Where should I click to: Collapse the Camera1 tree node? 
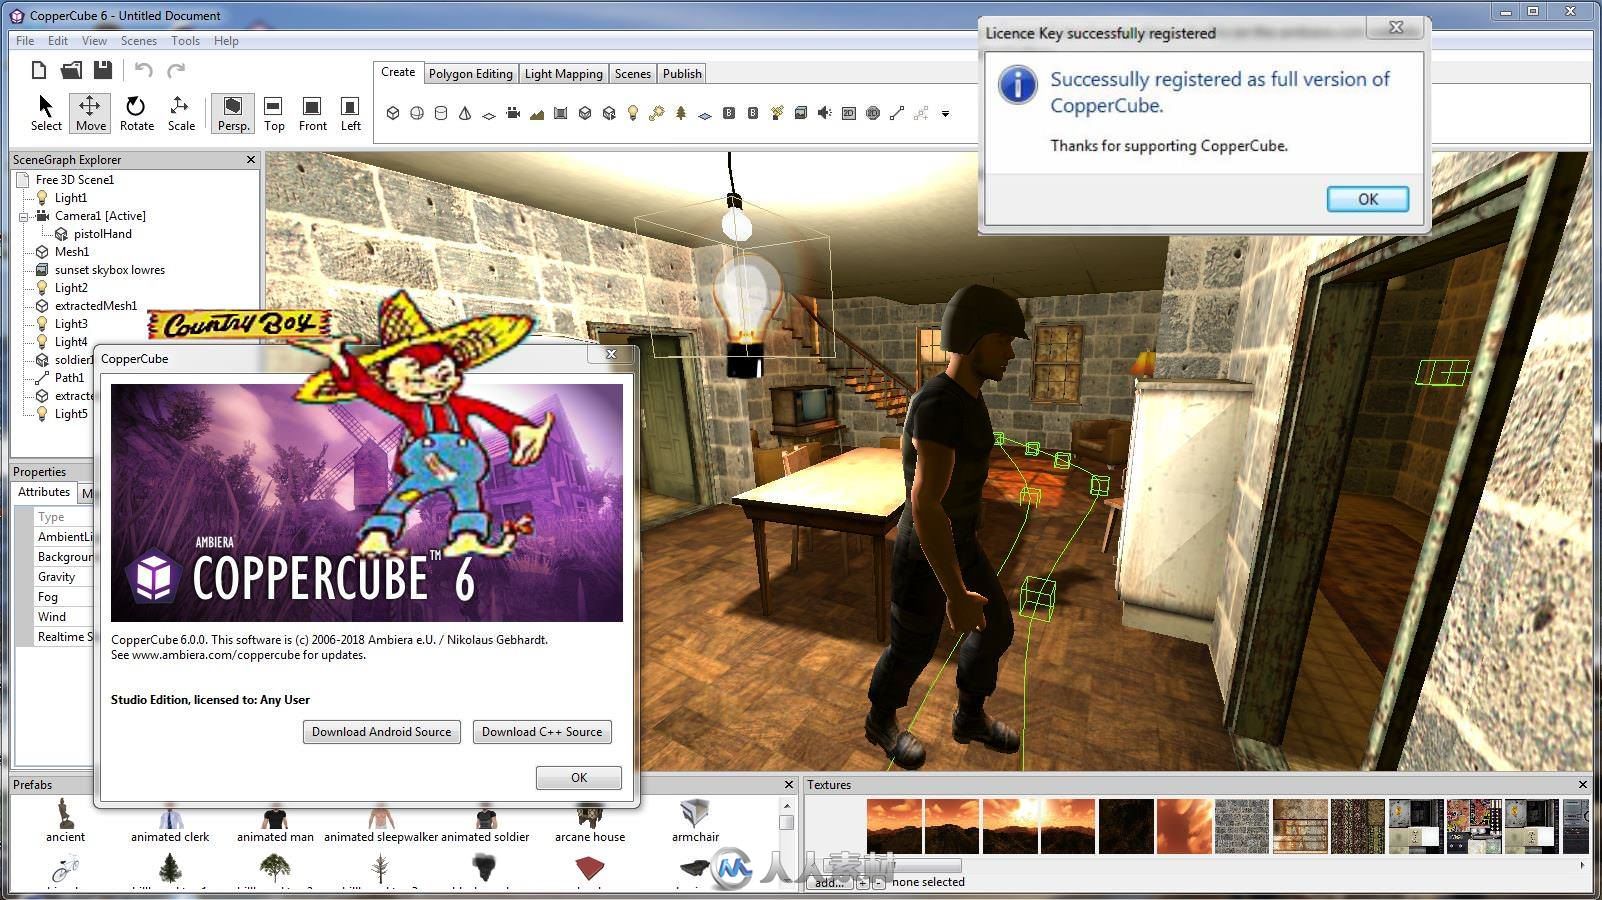(24, 216)
